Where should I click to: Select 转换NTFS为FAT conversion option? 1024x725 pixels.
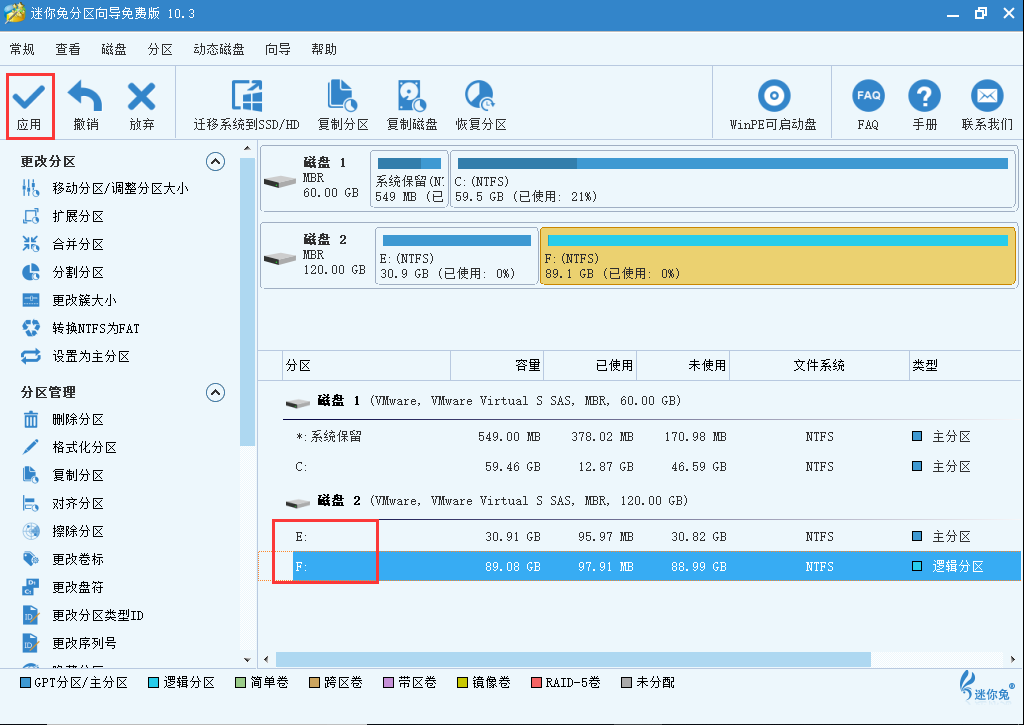(x=80, y=329)
